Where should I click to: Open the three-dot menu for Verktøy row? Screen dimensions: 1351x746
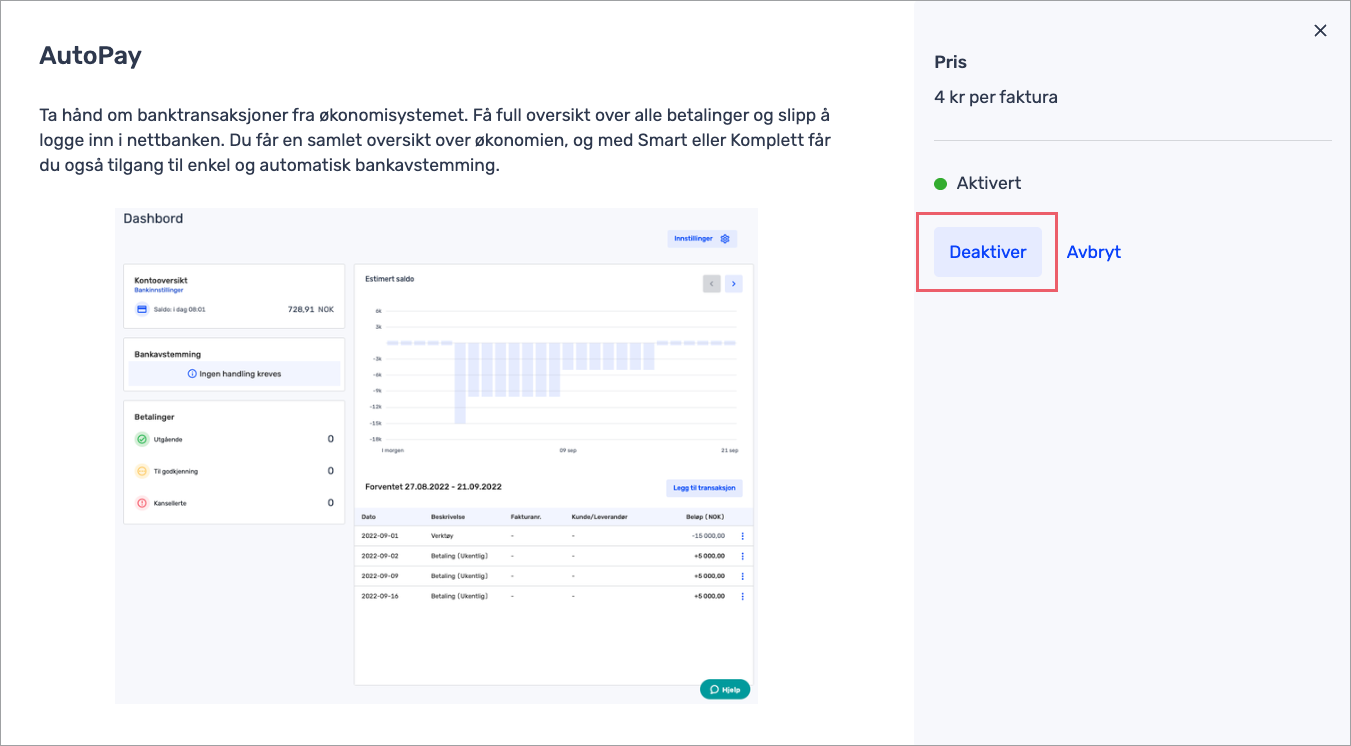pos(742,536)
